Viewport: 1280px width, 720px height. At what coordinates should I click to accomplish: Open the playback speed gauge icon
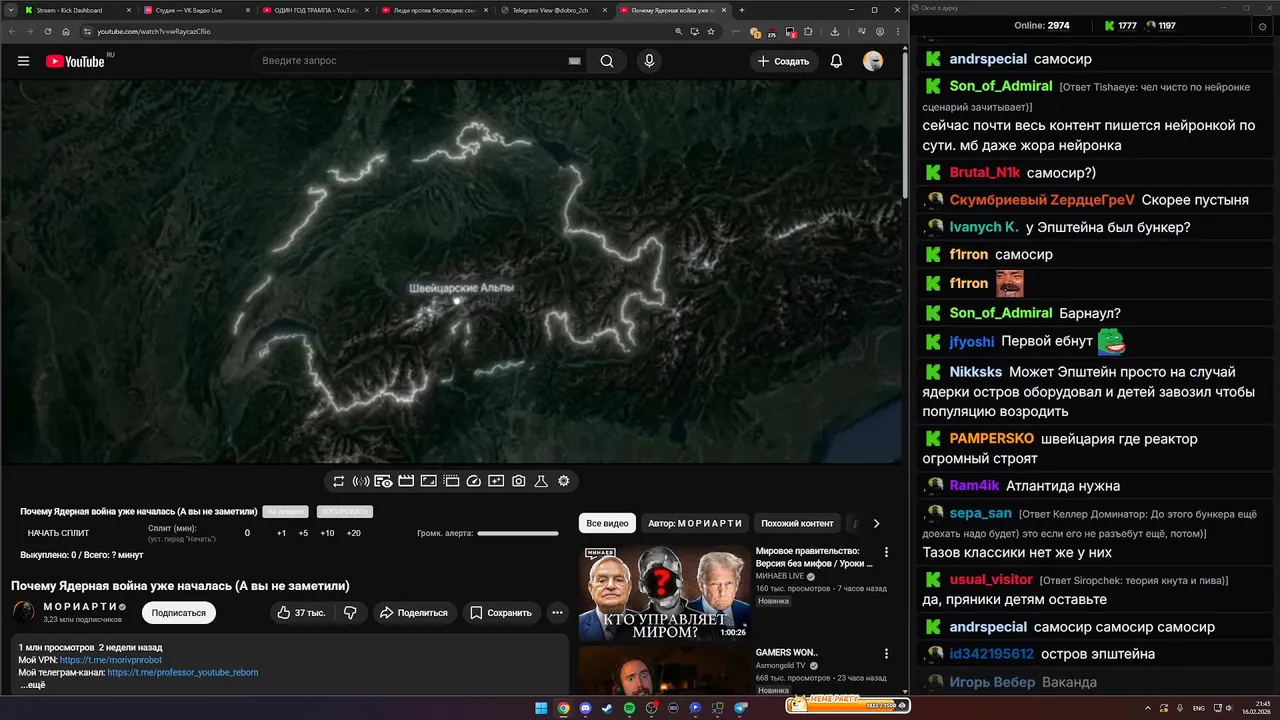pos(474,481)
